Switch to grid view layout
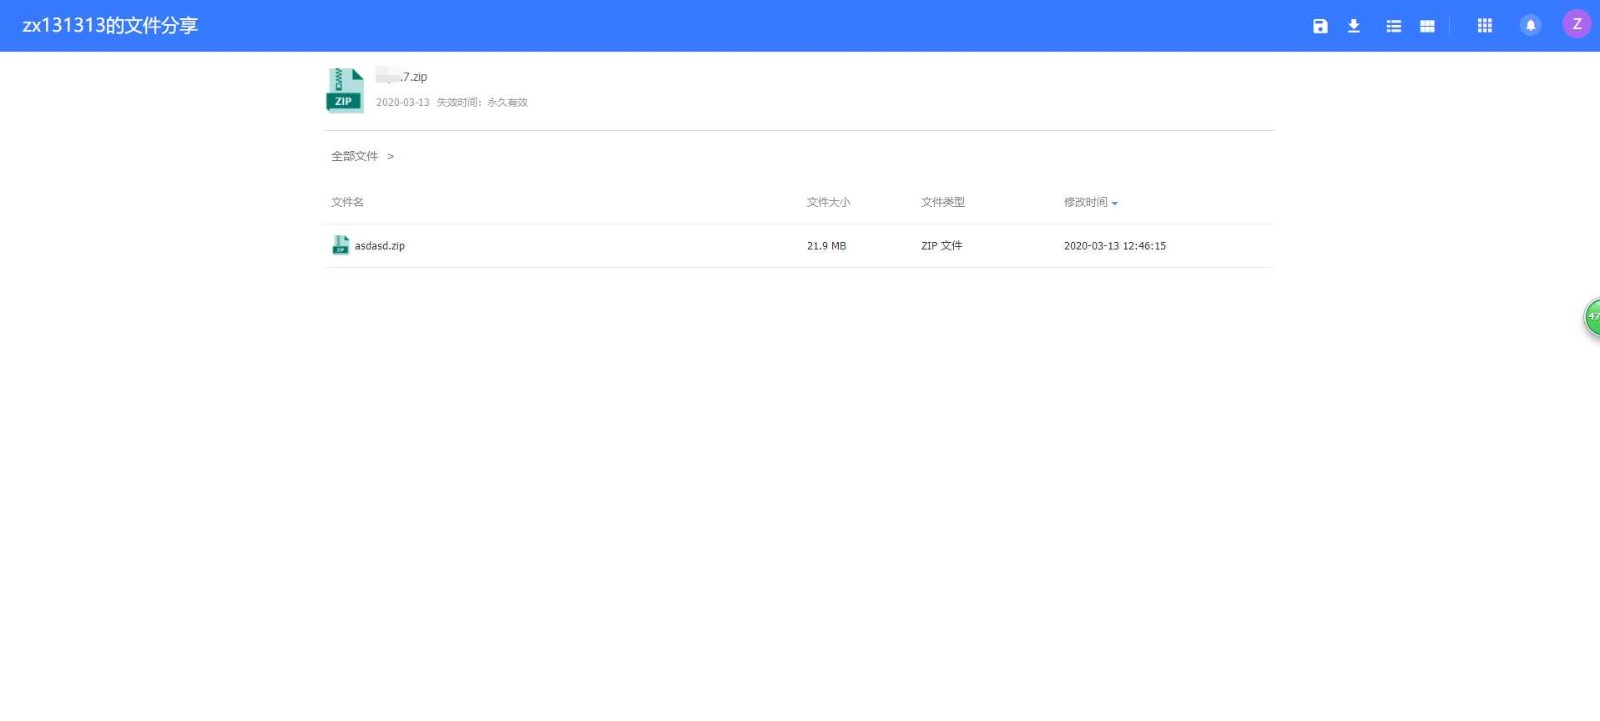 pyautogui.click(x=1427, y=26)
